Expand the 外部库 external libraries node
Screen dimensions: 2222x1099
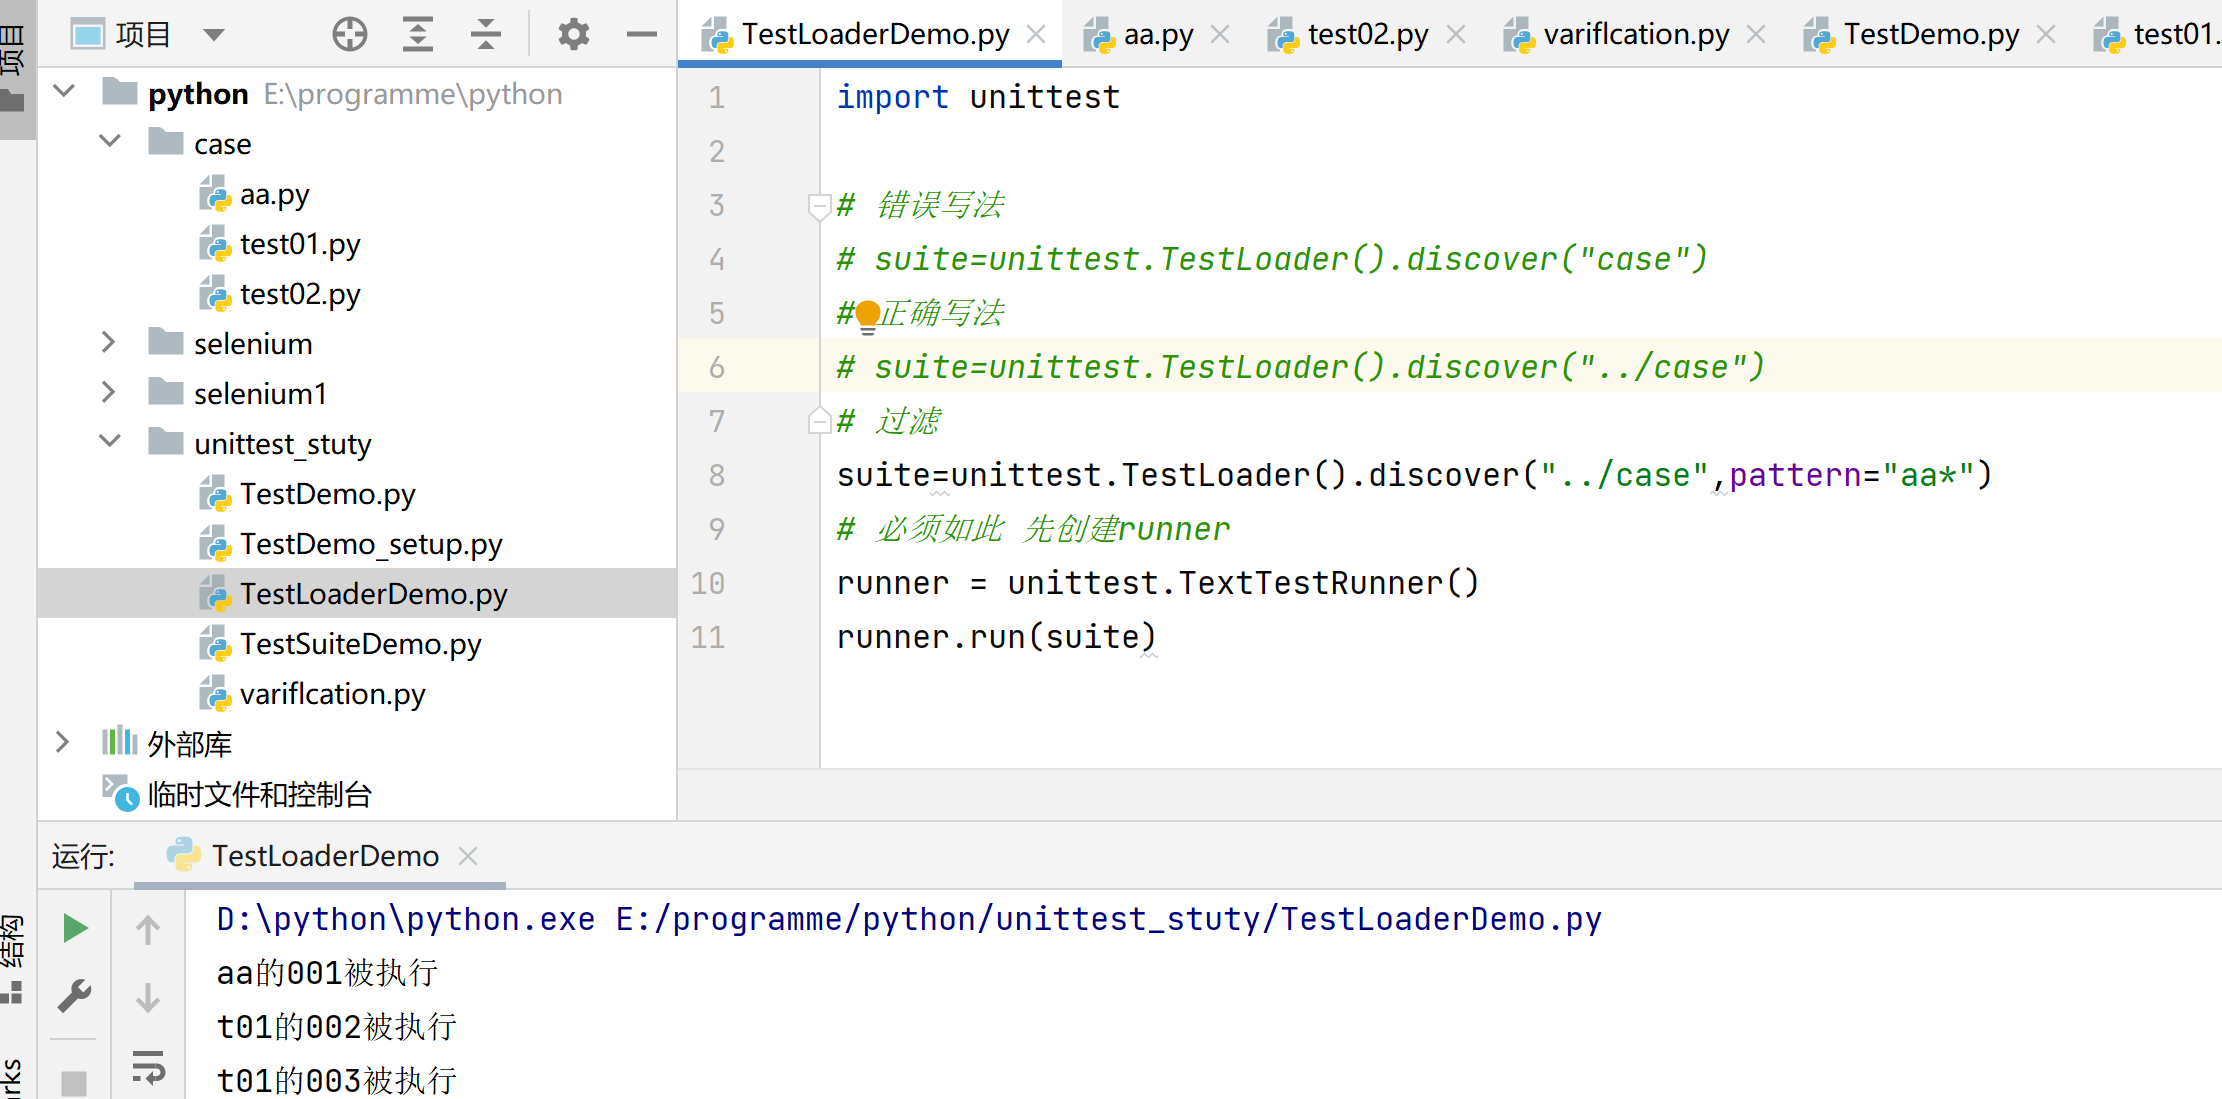[62, 742]
